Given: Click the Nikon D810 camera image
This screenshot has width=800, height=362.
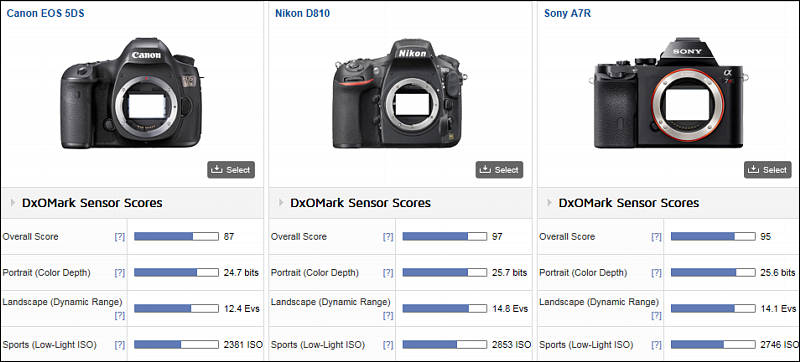Looking at the screenshot, I should point(400,93).
